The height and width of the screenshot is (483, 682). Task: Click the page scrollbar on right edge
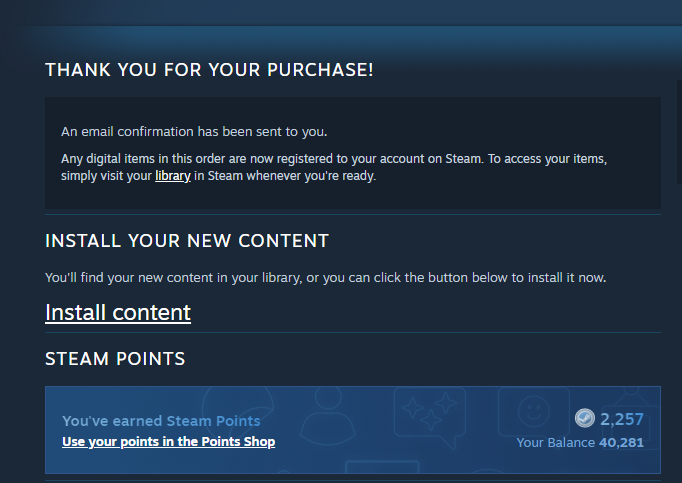click(679, 132)
